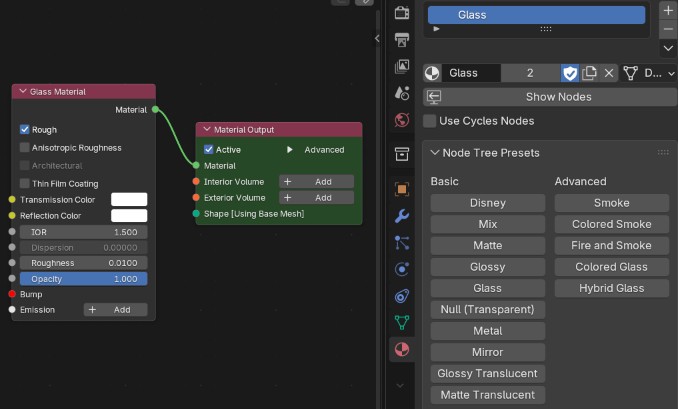
Task: Add an Emission node
Action: click(x=115, y=310)
